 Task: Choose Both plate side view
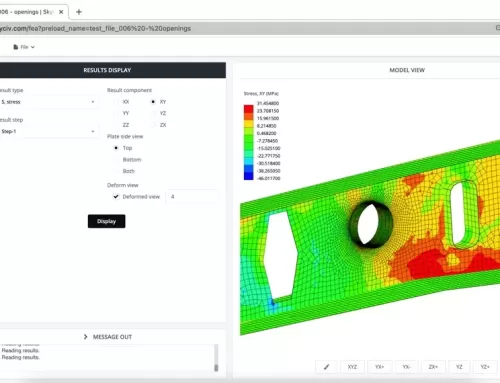(x=116, y=171)
